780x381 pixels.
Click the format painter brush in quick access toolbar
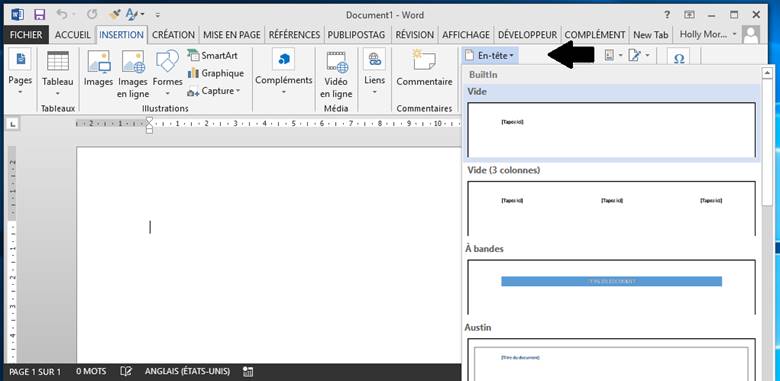tap(114, 14)
